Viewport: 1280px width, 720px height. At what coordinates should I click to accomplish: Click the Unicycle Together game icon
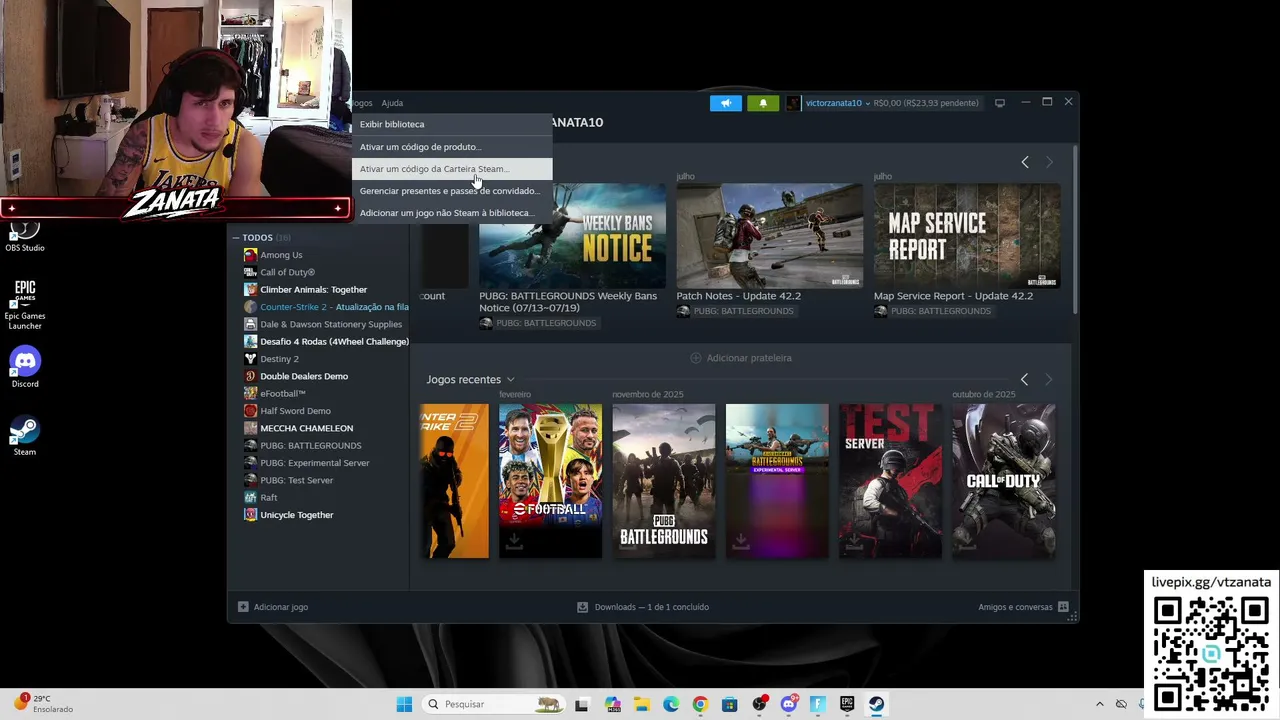[250, 515]
